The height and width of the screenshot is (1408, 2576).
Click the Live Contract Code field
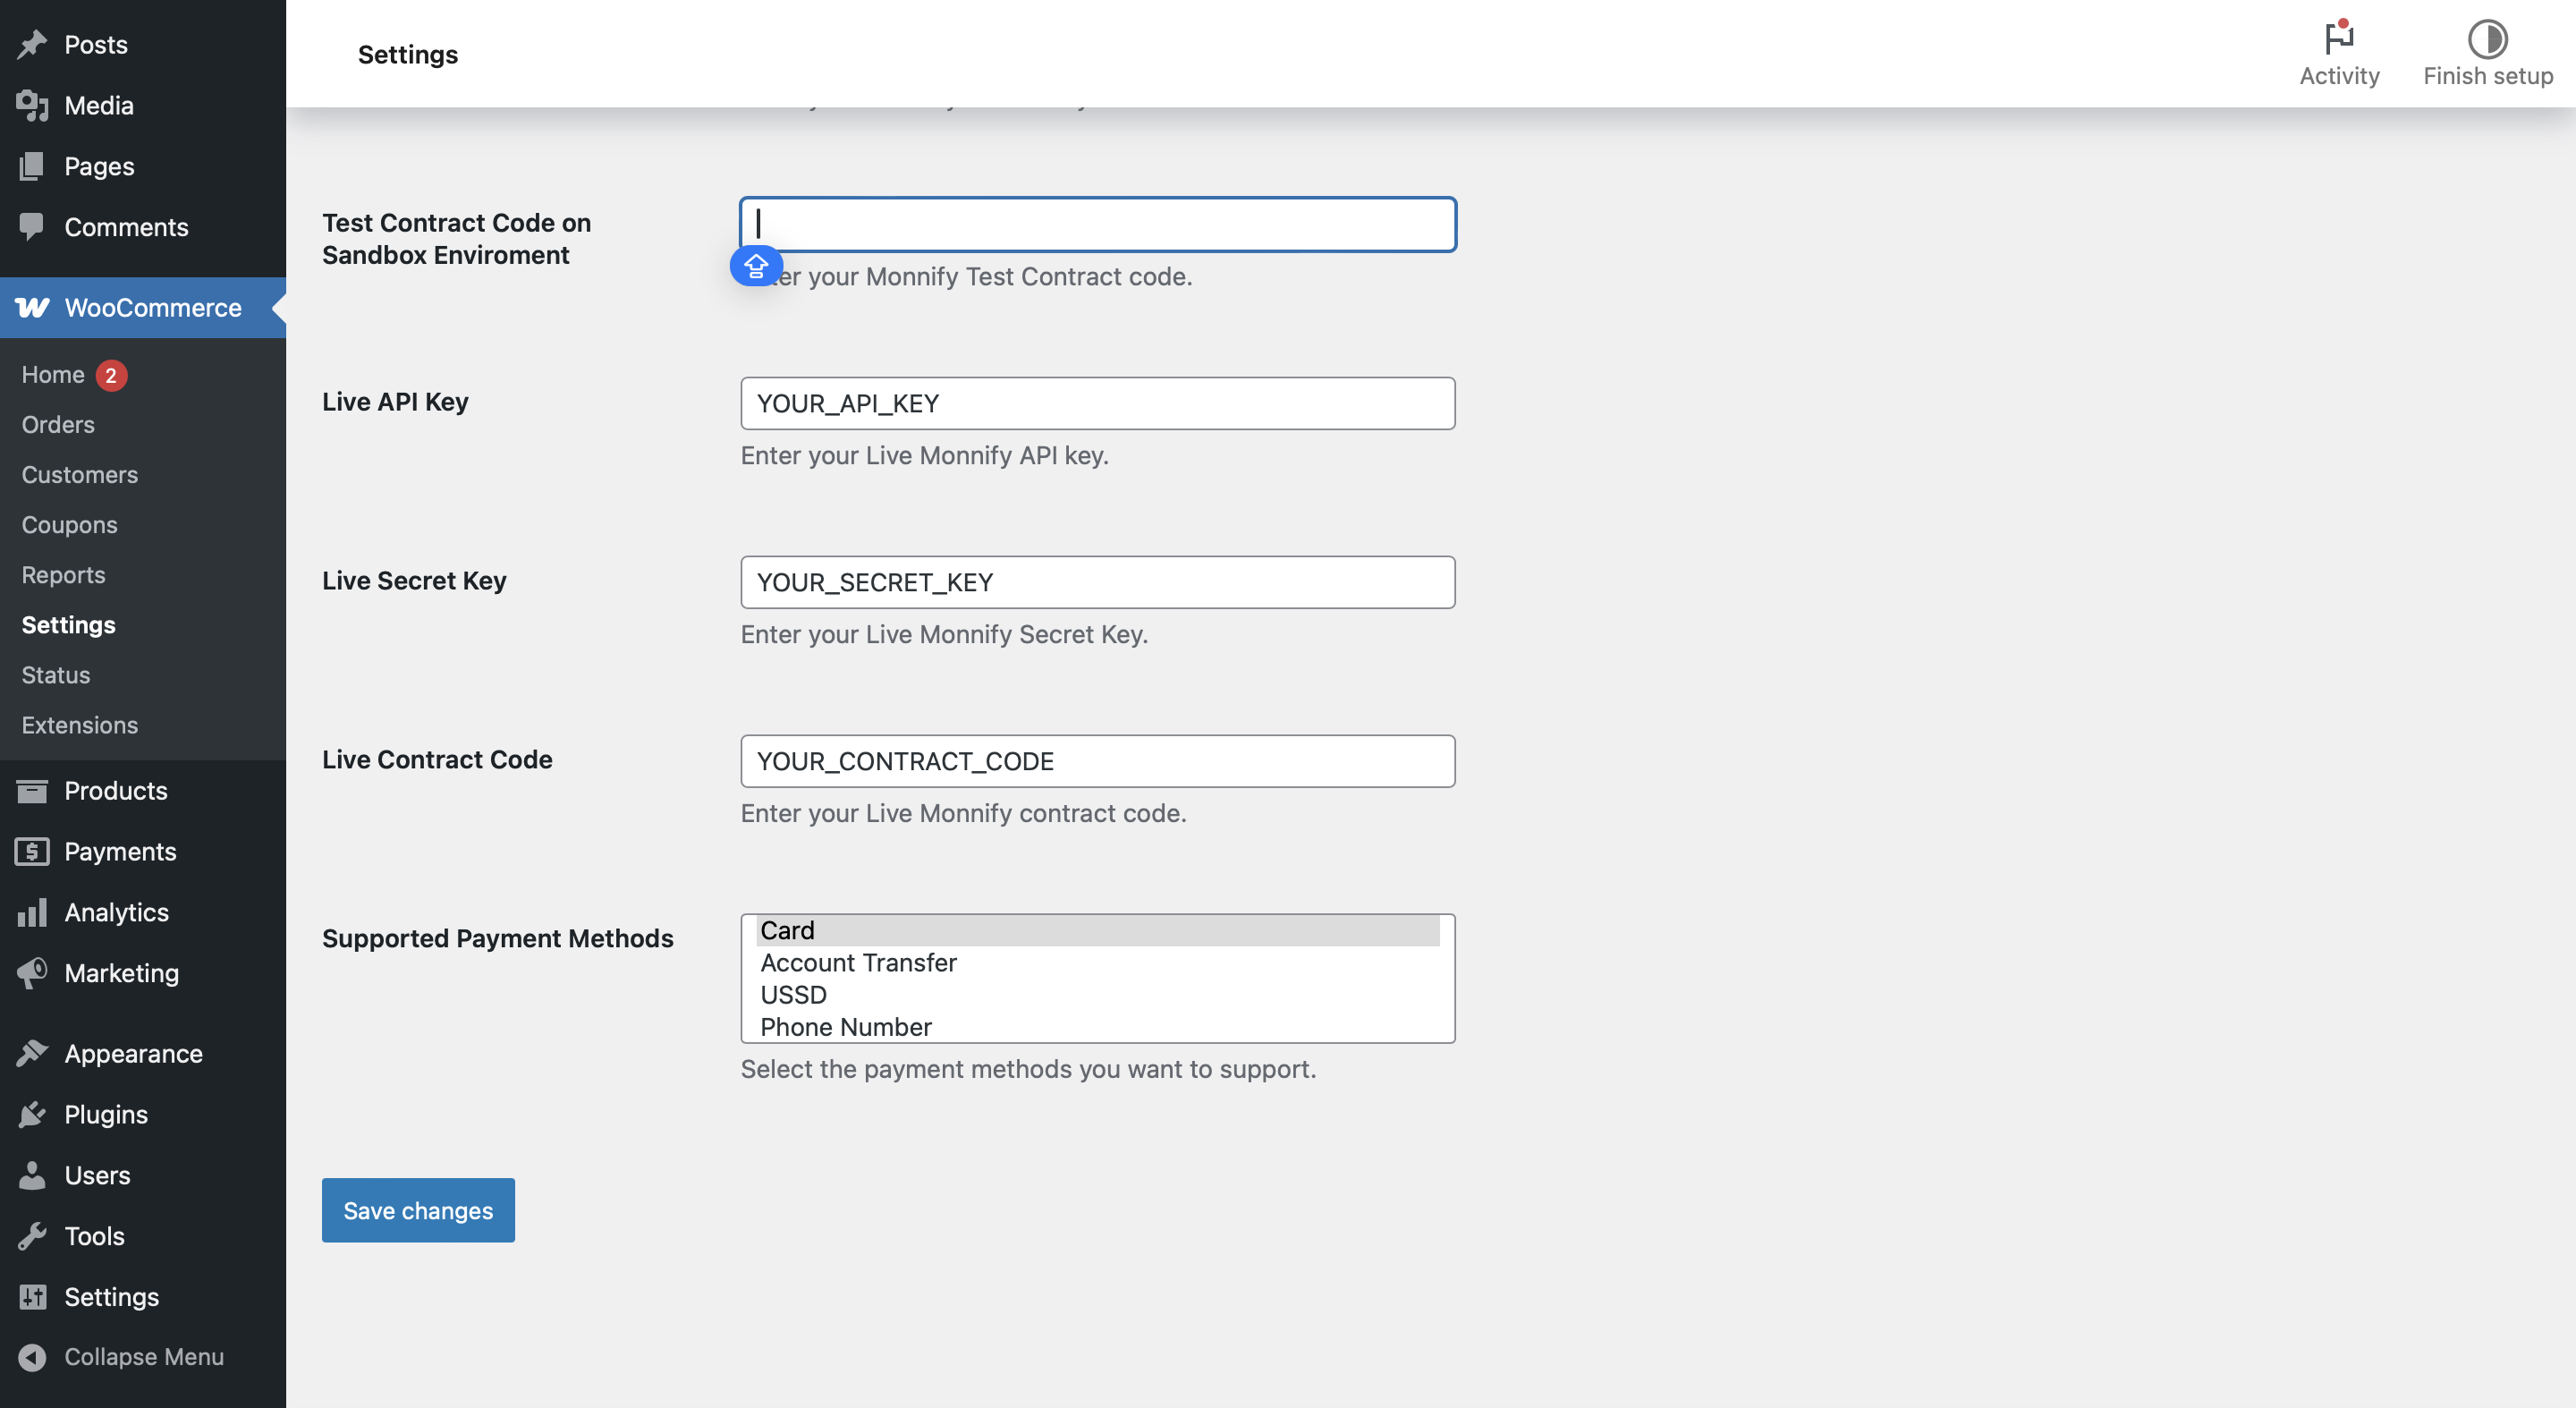click(x=1098, y=762)
